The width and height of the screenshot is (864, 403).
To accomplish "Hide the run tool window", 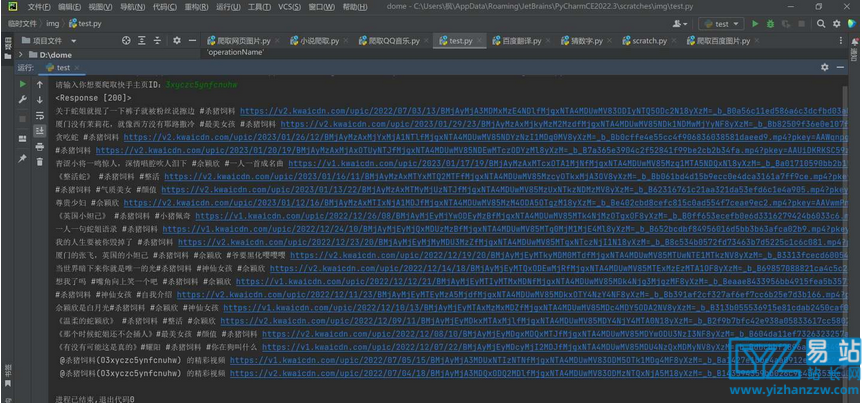I will point(840,67).
